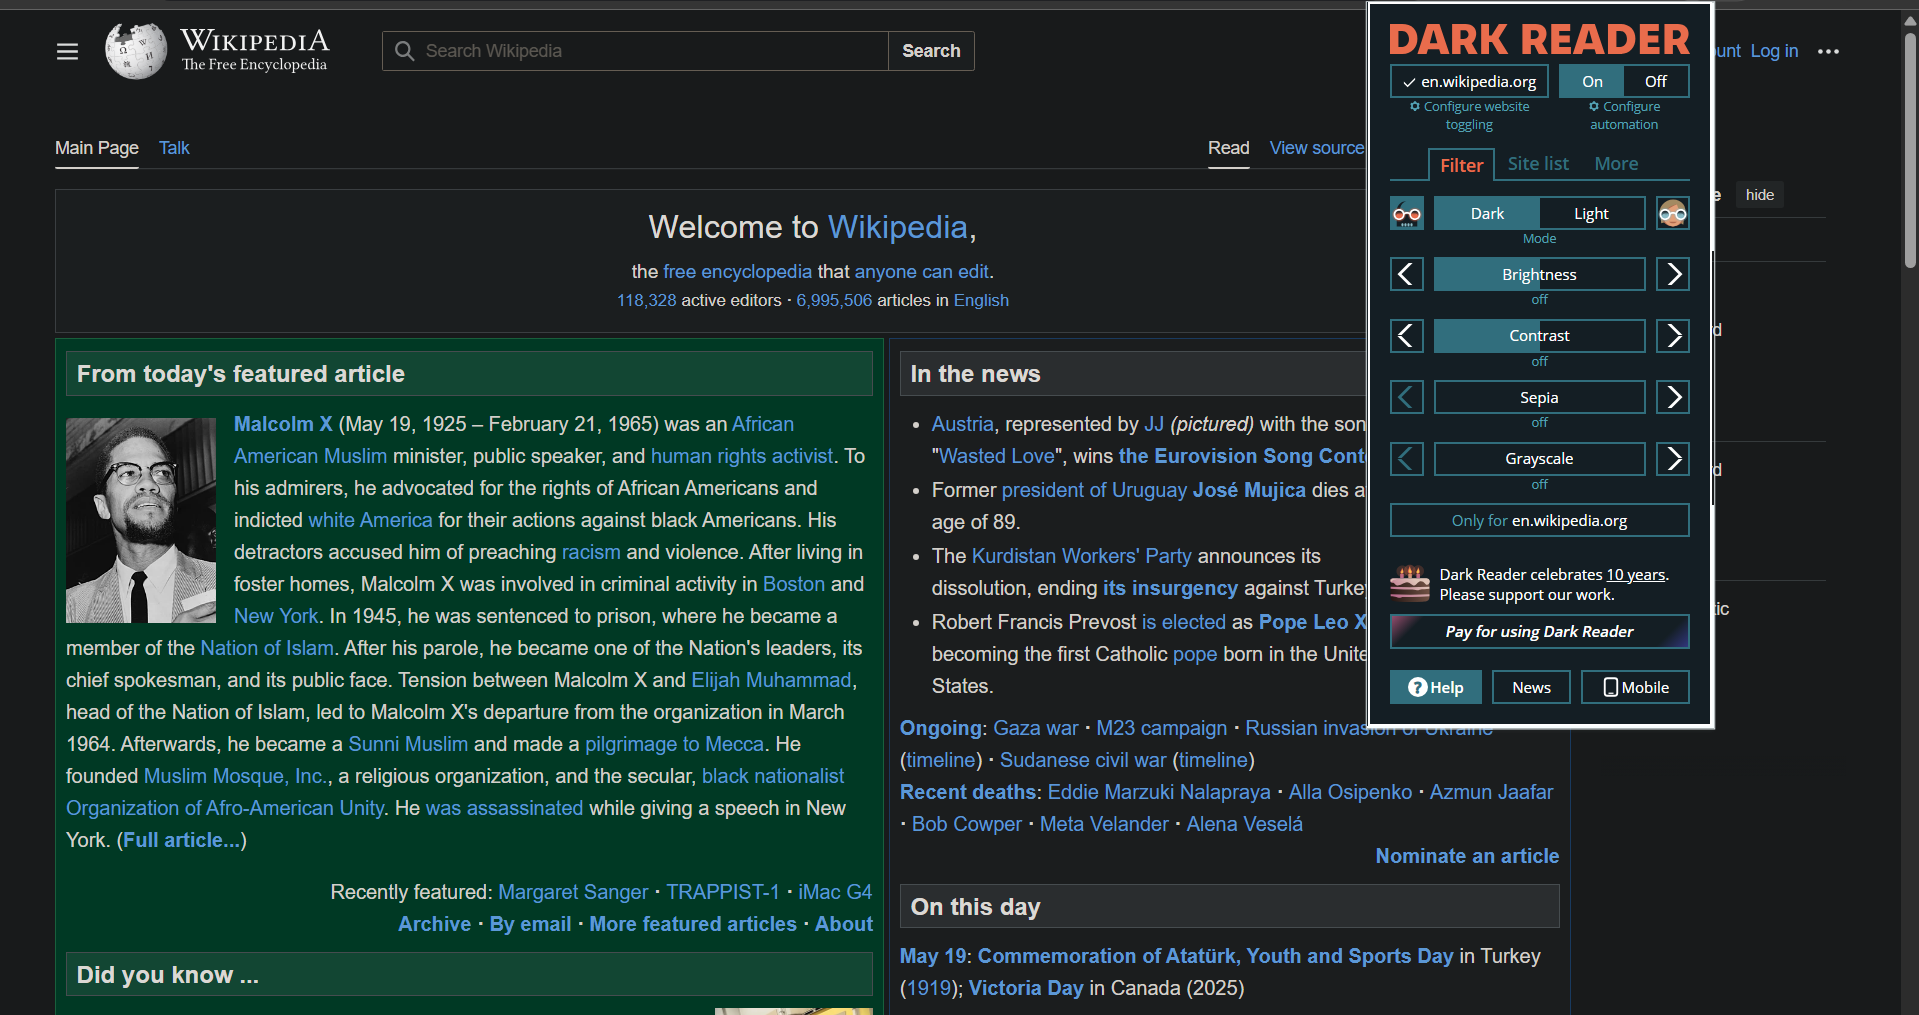Viewport: 1919px width, 1015px height.
Task: Adjust the Sepia slider
Action: [x=1539, y=397]
